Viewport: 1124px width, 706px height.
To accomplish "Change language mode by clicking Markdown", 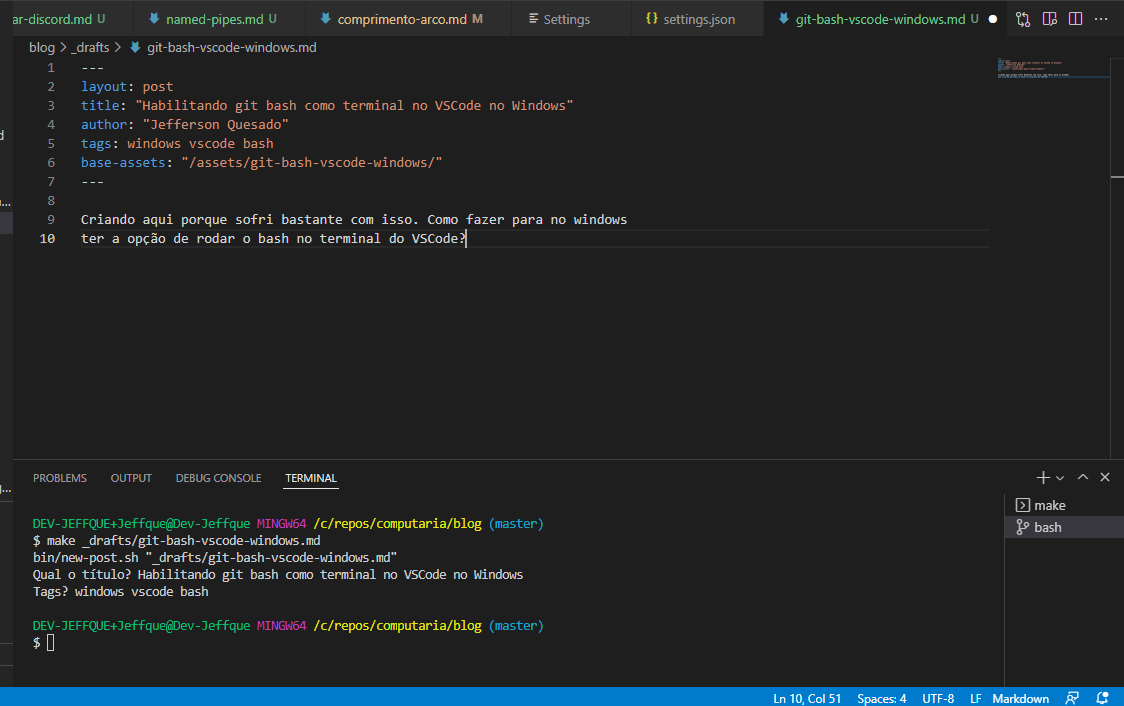I will click(x=1020, y=698).
